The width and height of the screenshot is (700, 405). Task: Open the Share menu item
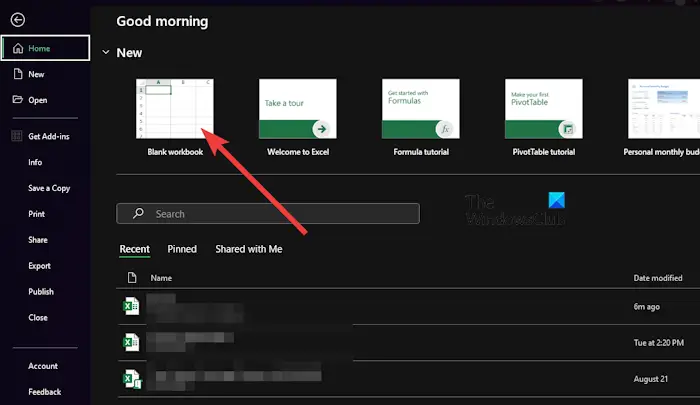pos(38,240)
